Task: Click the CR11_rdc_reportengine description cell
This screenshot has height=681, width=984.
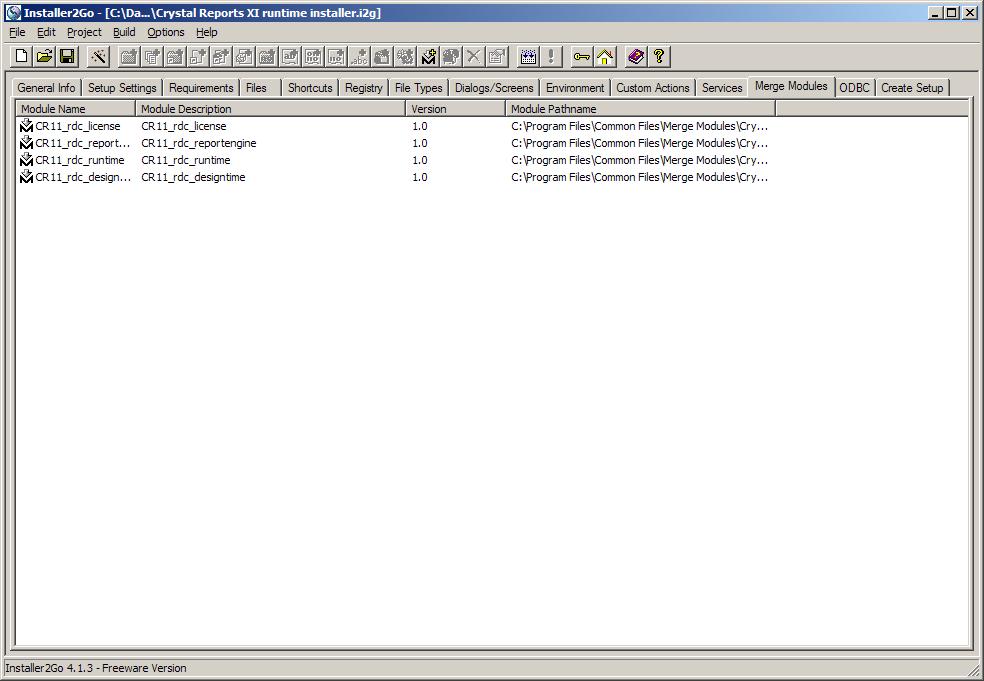Action: point(198,142)
